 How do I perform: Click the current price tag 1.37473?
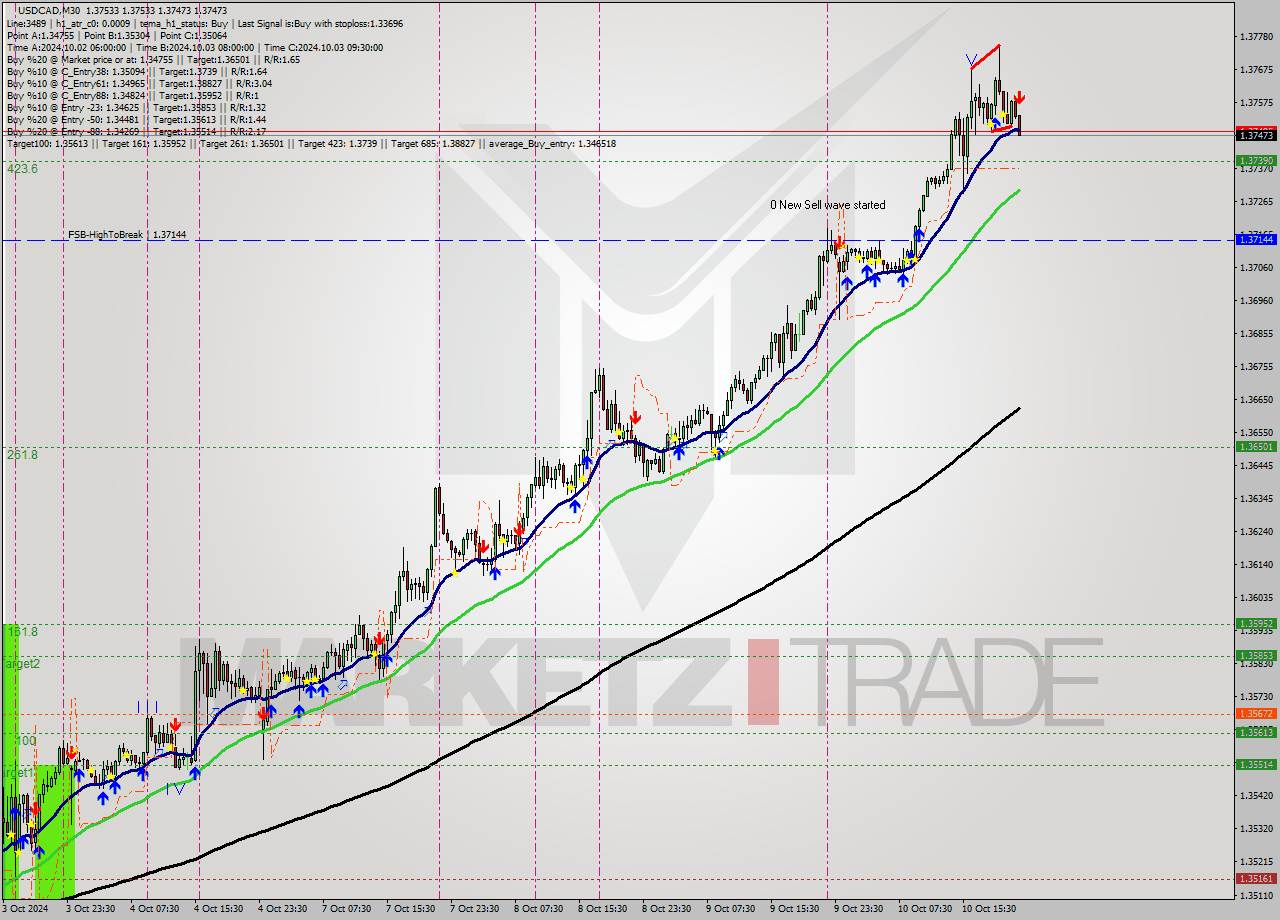coord(1256,134)
